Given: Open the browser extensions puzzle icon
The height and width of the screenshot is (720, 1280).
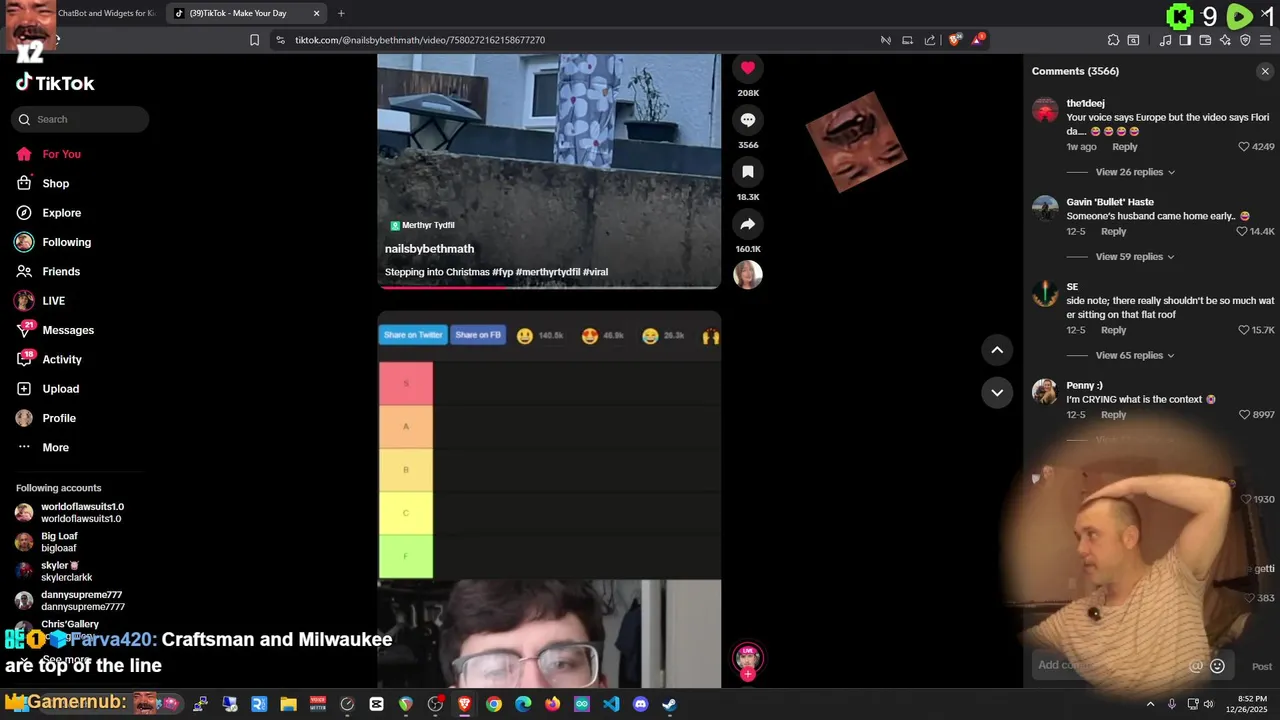Looking at the screenshot, I should coord(1113,40).
